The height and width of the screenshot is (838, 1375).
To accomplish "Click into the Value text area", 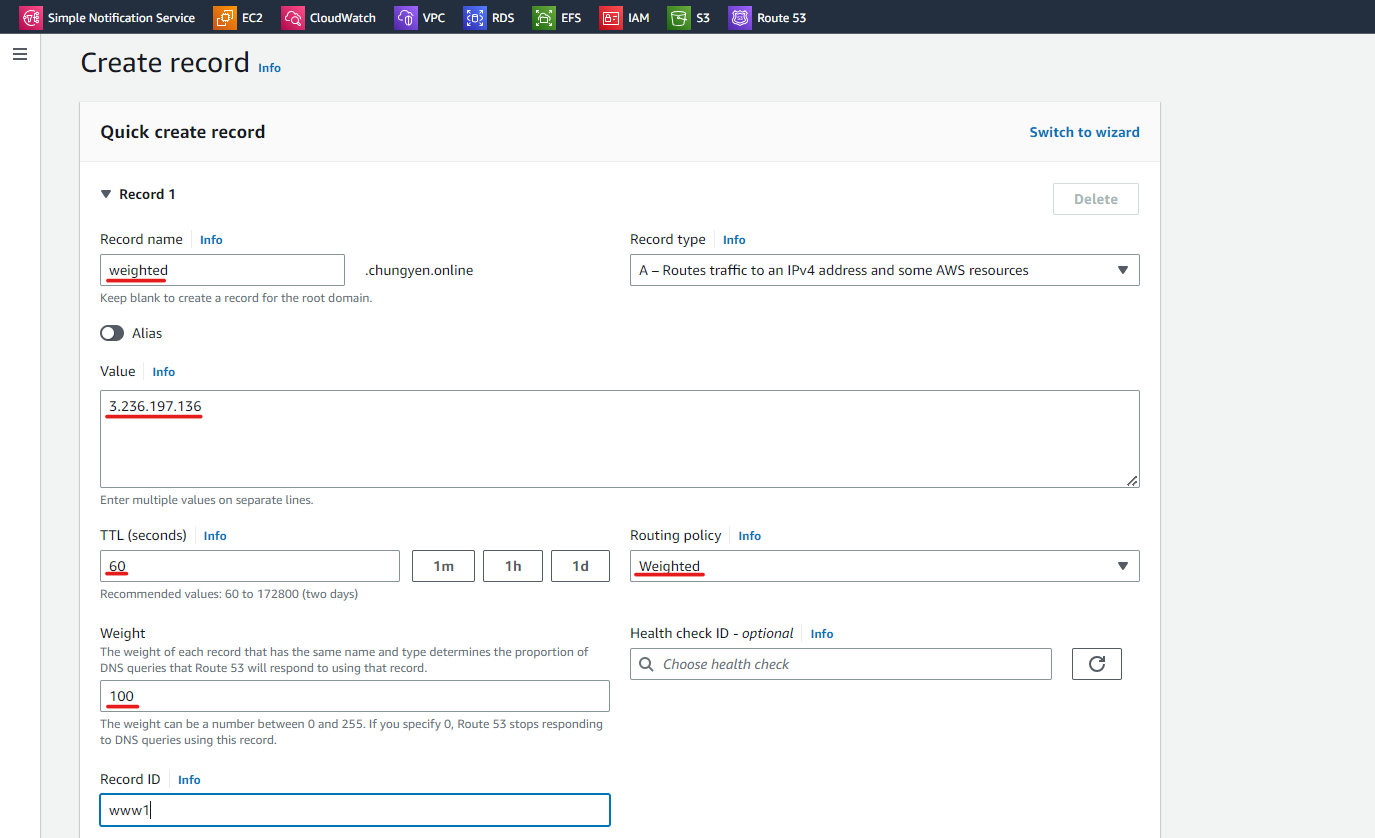I will (620, 439).
